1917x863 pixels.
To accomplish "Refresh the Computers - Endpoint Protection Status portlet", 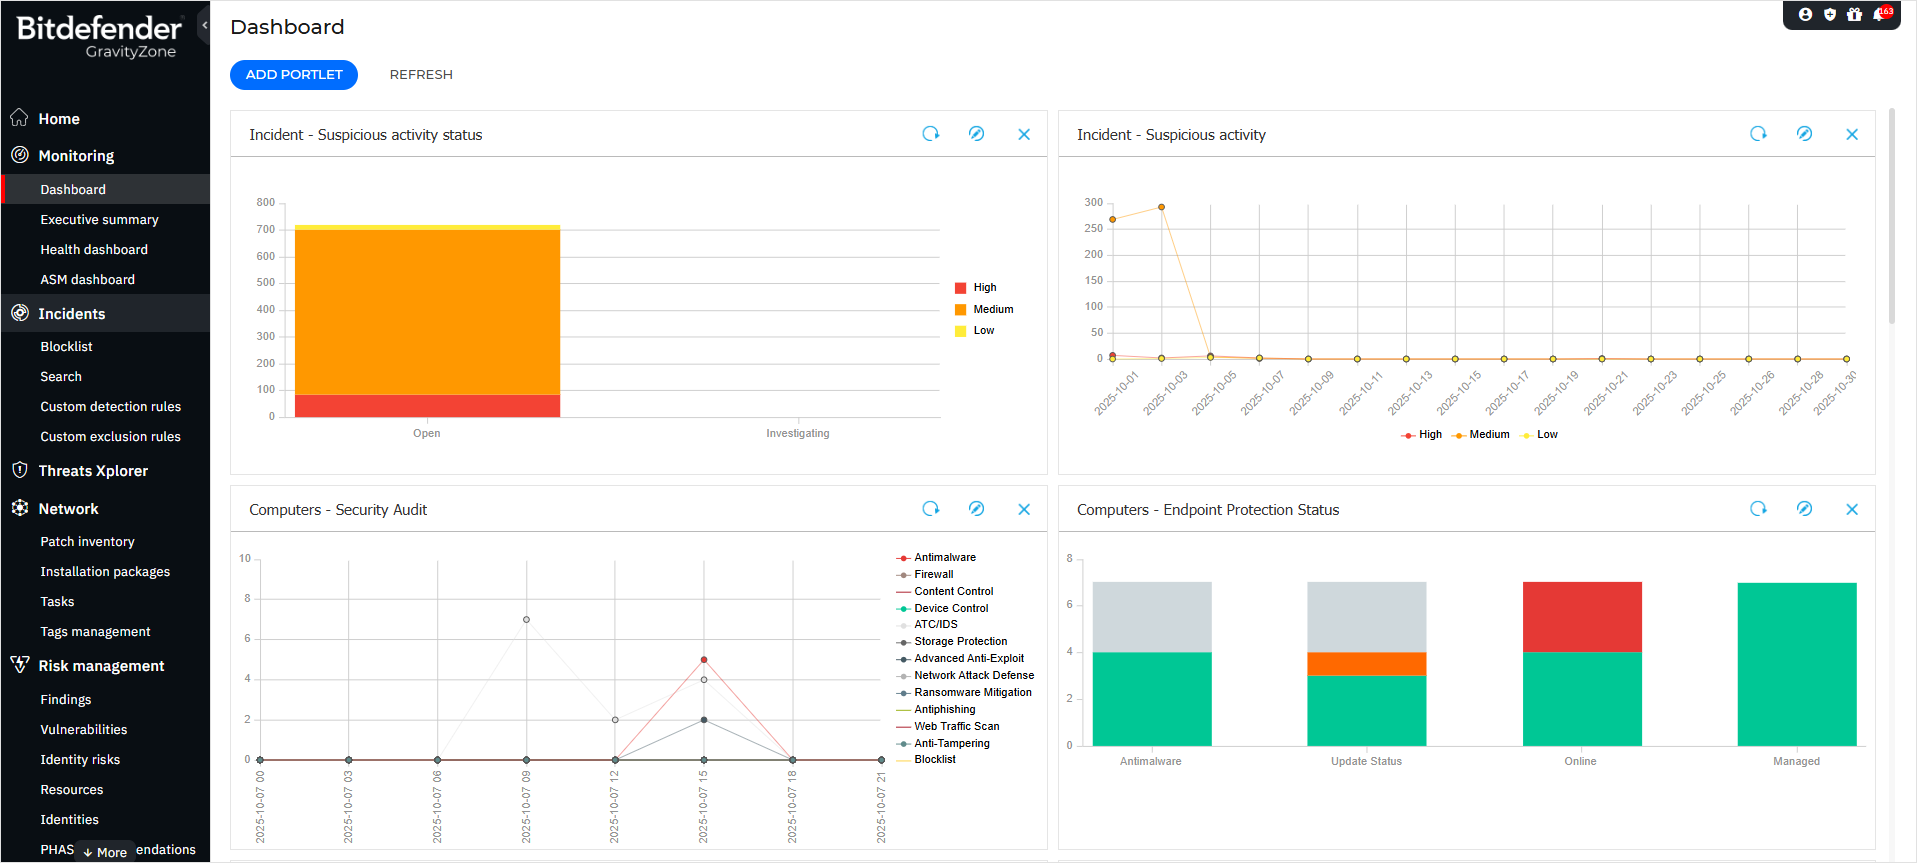I will click(1758, 509).
